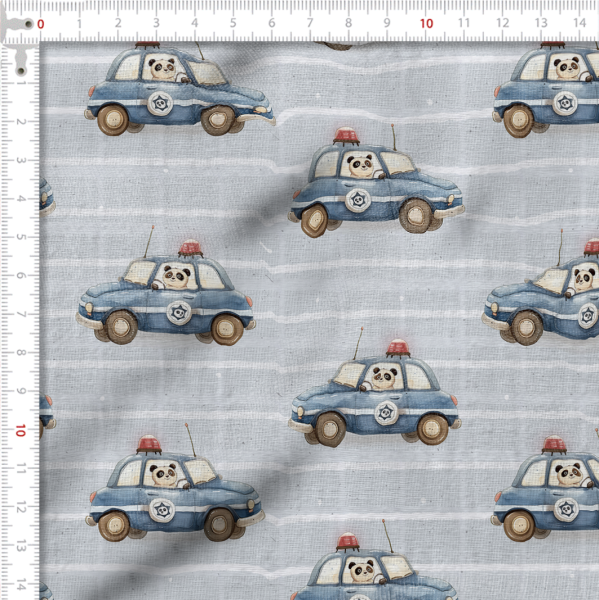Viewport: 599px width, 600px height.
Task: Click number 8 on the vertical ruler
Action: point(21,352)
